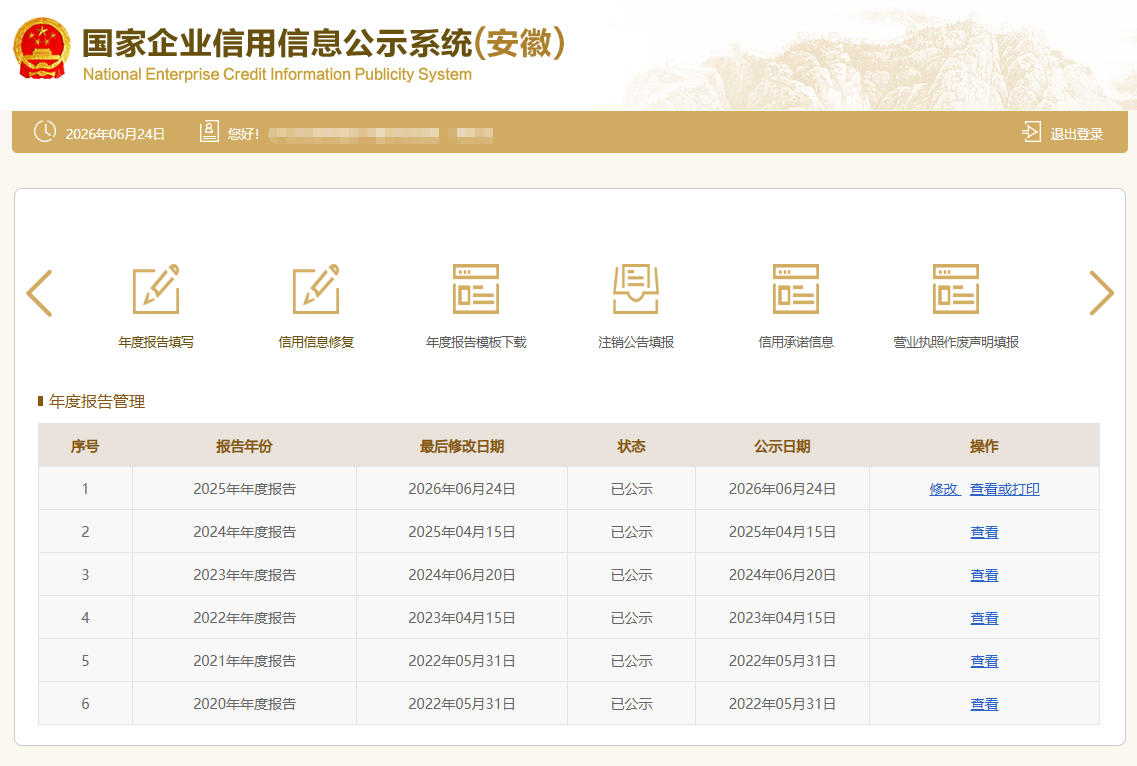Screen dimensions: 1137x766
Task: Click the 2025年年度报告 cell
Action: (x=244, y=489)
